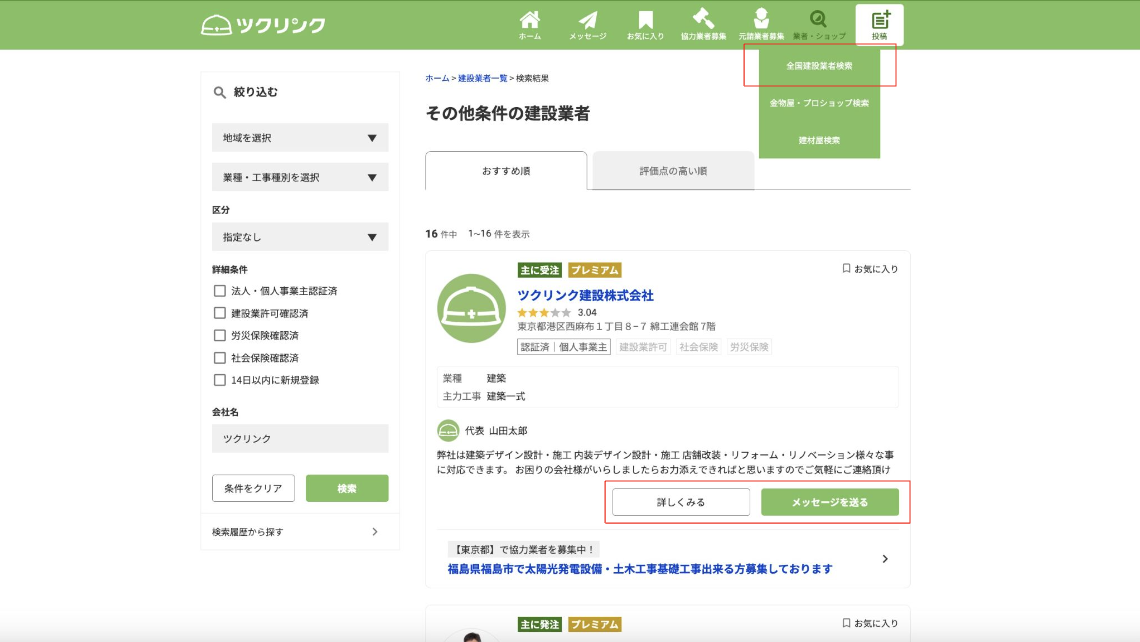Click the 会社名 text input field
This screenshot has height=642, width=1140.
pos(300,439)
